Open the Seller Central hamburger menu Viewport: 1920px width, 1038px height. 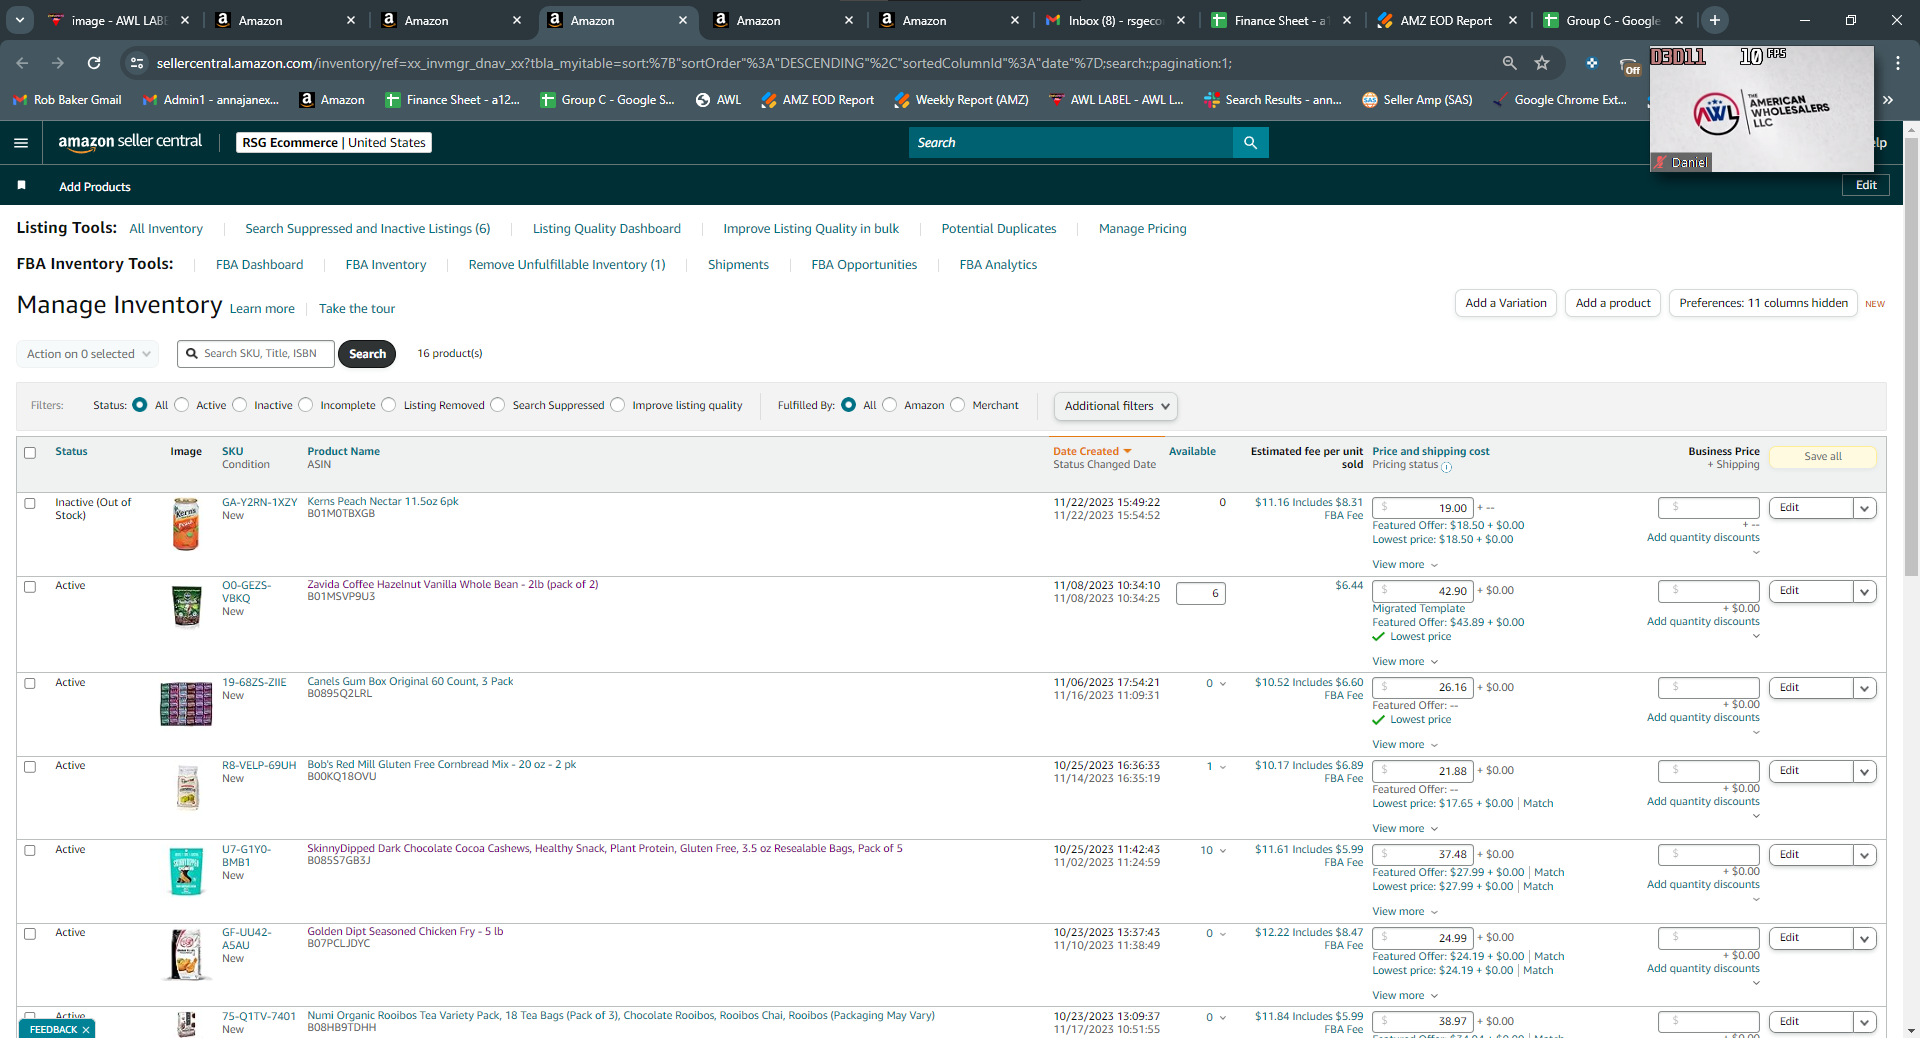point(21,143)
